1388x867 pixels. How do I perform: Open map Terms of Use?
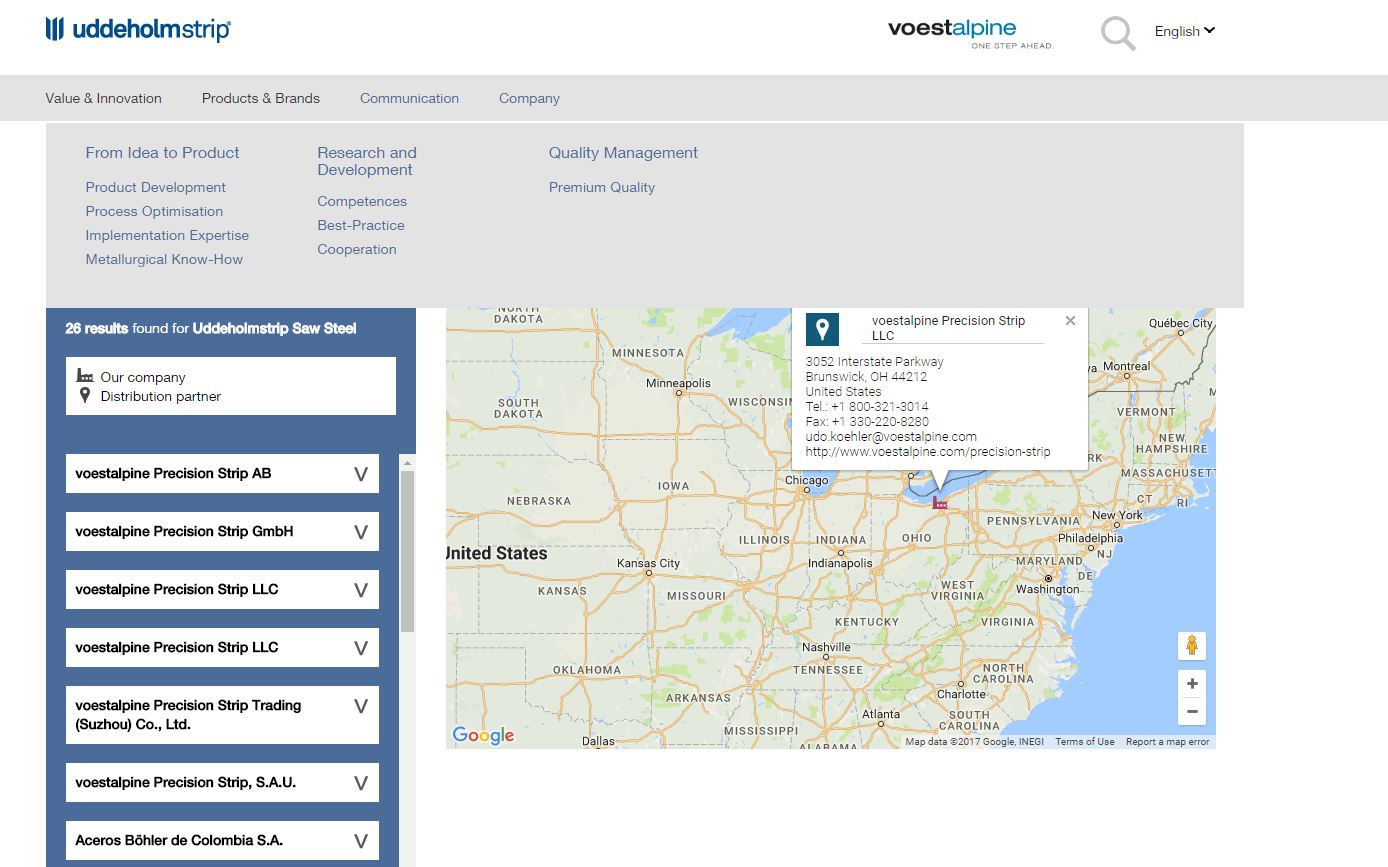pyautogui.click(x=1085, y=742)
